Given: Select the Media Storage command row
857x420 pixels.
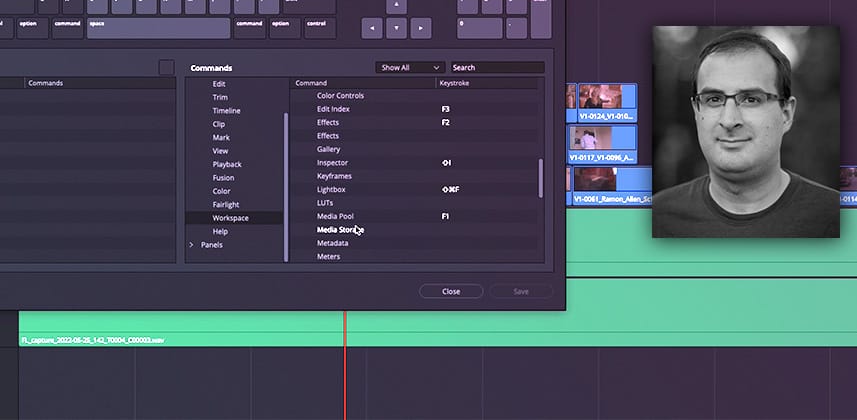Looking at the screenshot, I should coord(414,230).
